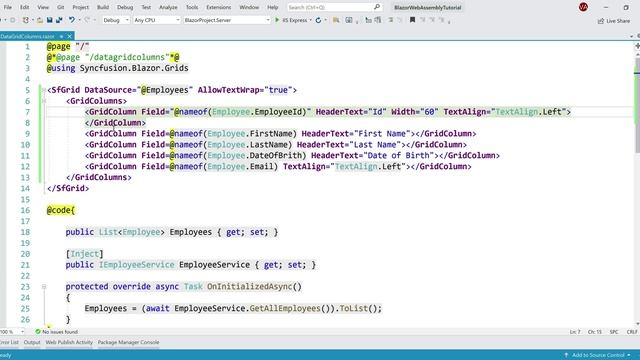
Task: Collapse the SfGrid block on line 5
Action: coord(44,90)
